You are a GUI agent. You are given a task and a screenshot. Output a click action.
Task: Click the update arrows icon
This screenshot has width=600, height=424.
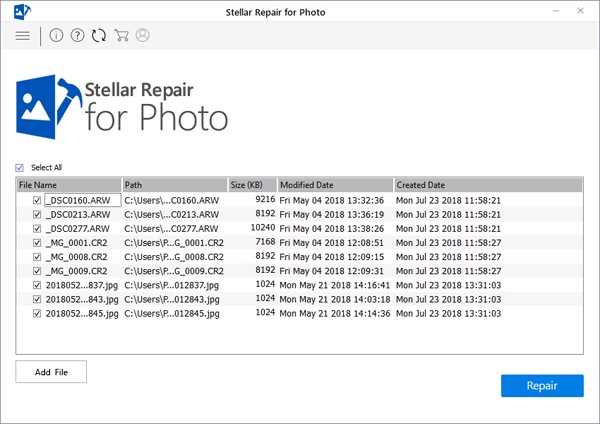[x=99, y=35]
